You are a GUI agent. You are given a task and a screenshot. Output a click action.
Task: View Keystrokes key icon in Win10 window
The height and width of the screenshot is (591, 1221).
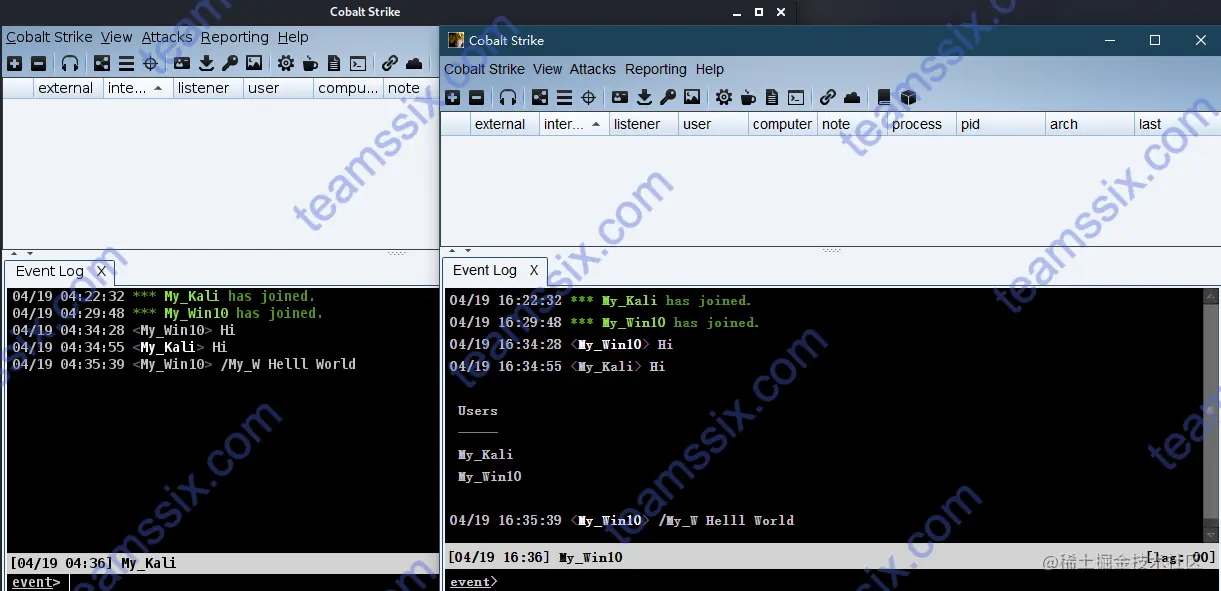[668, 97]
